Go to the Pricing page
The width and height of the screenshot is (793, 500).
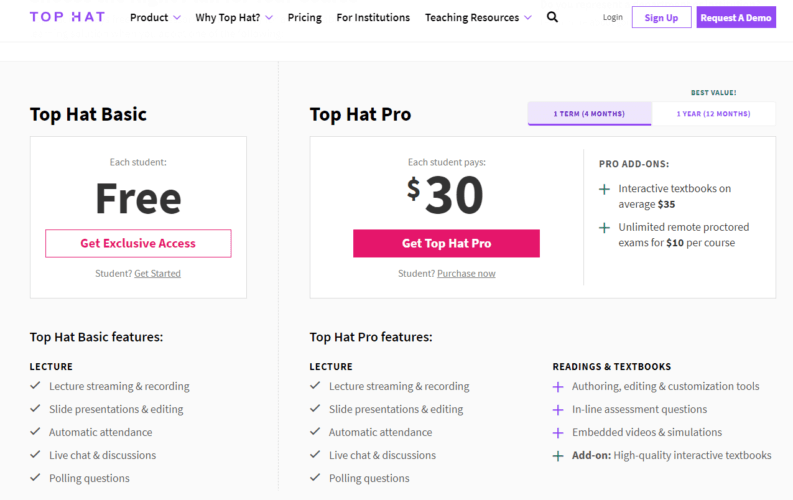304,17
